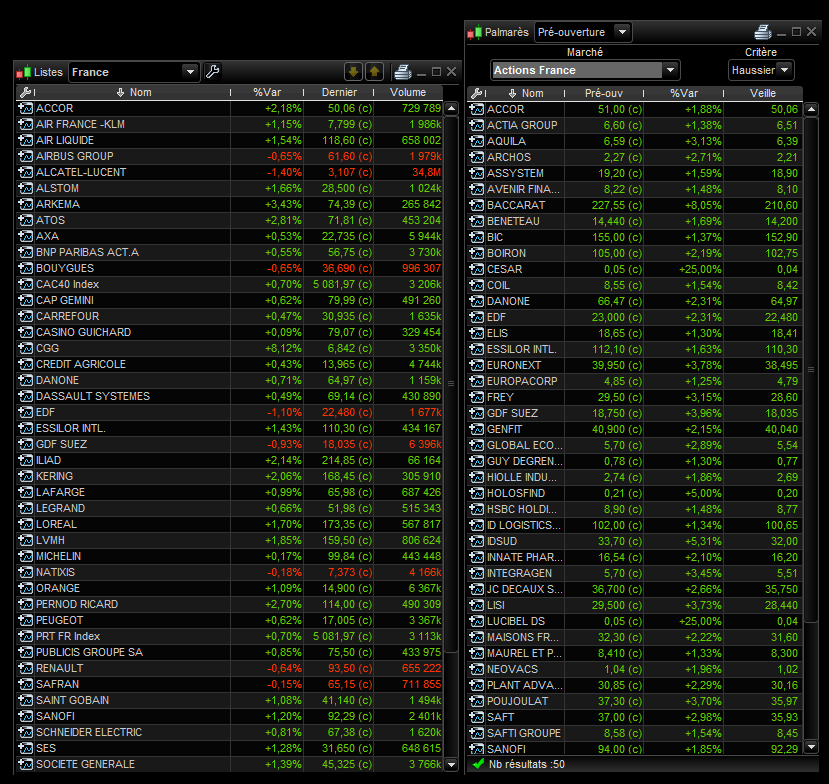This screenshot has height=784, width=829.
Task: Click scroll up arrow in Palmarès scrollbar
Action: [x=811, y=110]
